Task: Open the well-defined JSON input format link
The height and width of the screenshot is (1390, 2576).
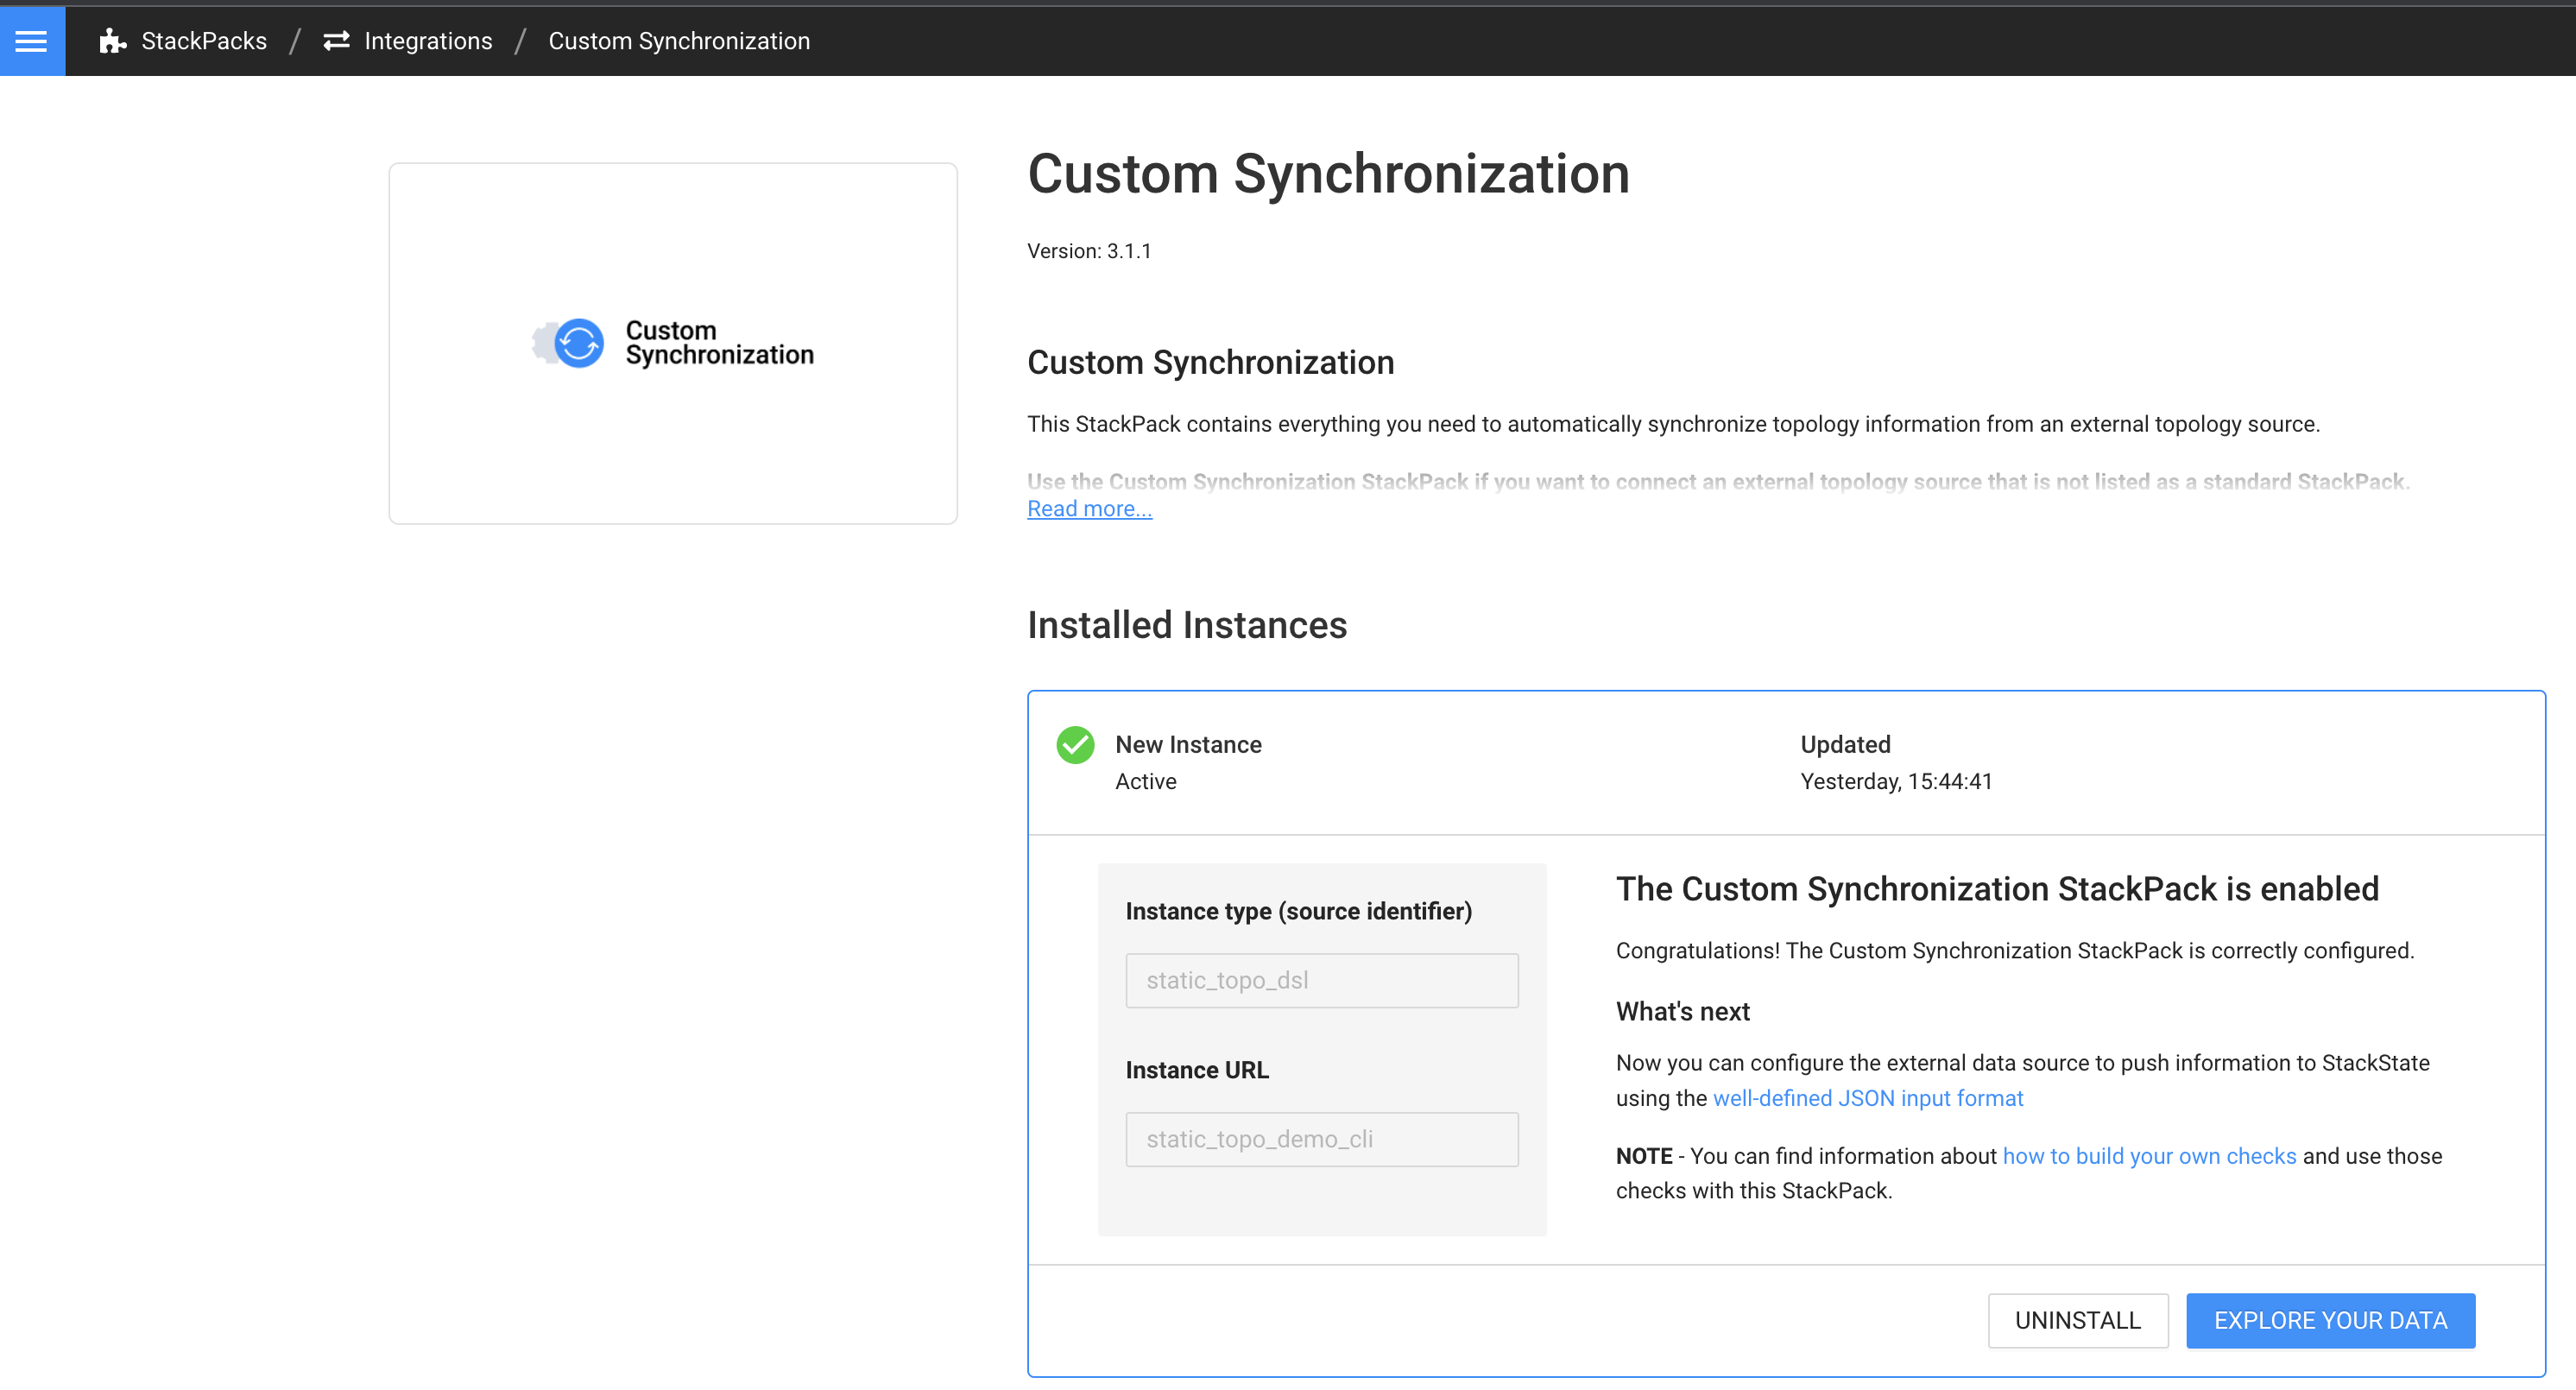Action: tap(1868, 1099)
